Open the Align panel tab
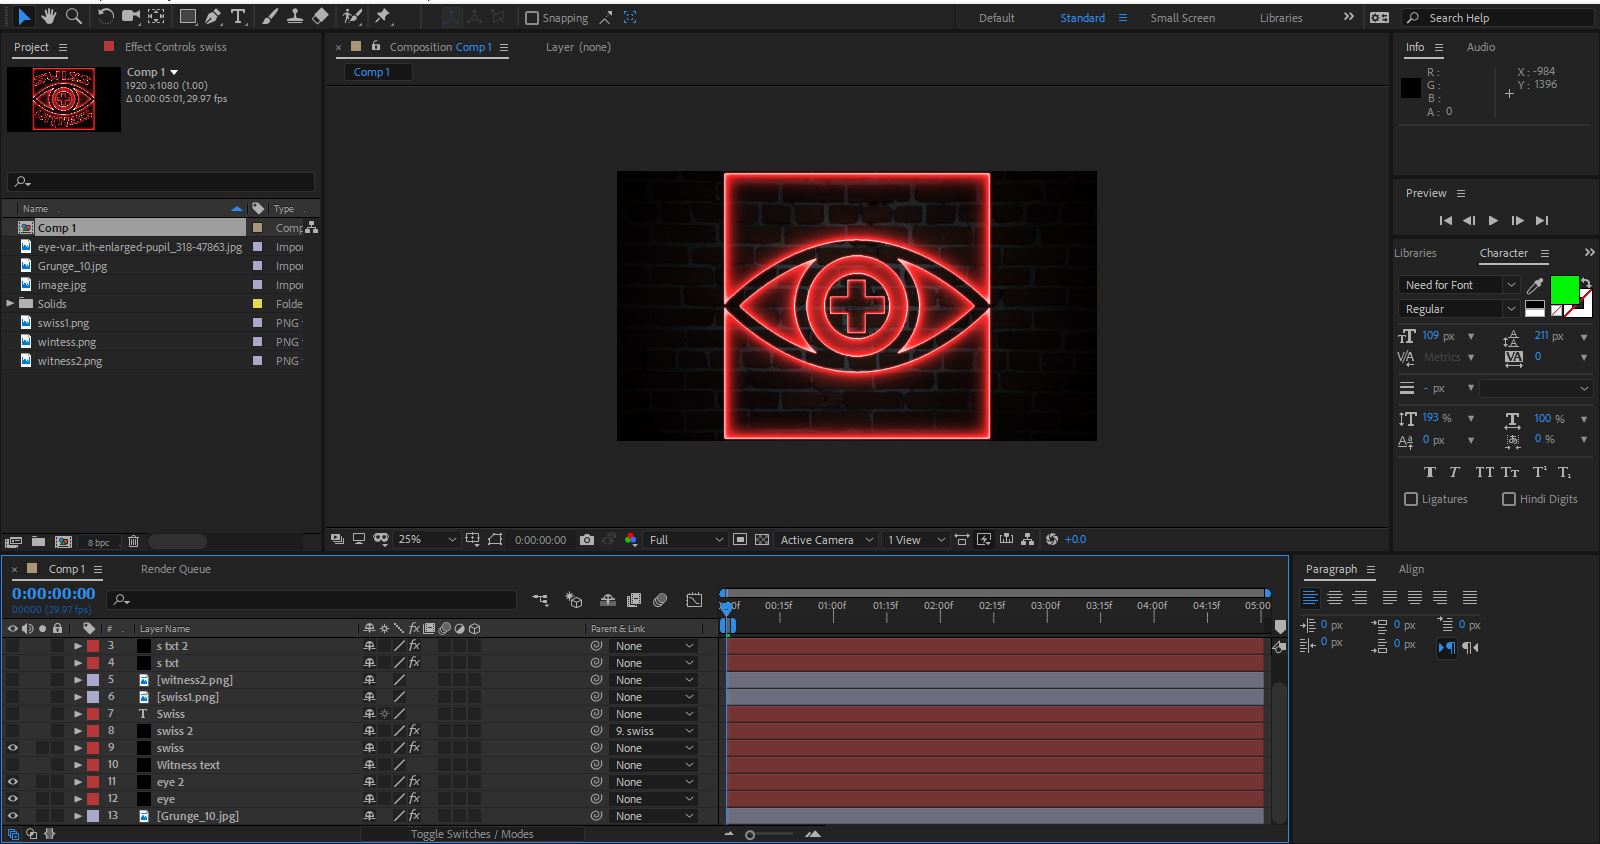Viewport: 1600px width, 844px height. [1411, 569]
